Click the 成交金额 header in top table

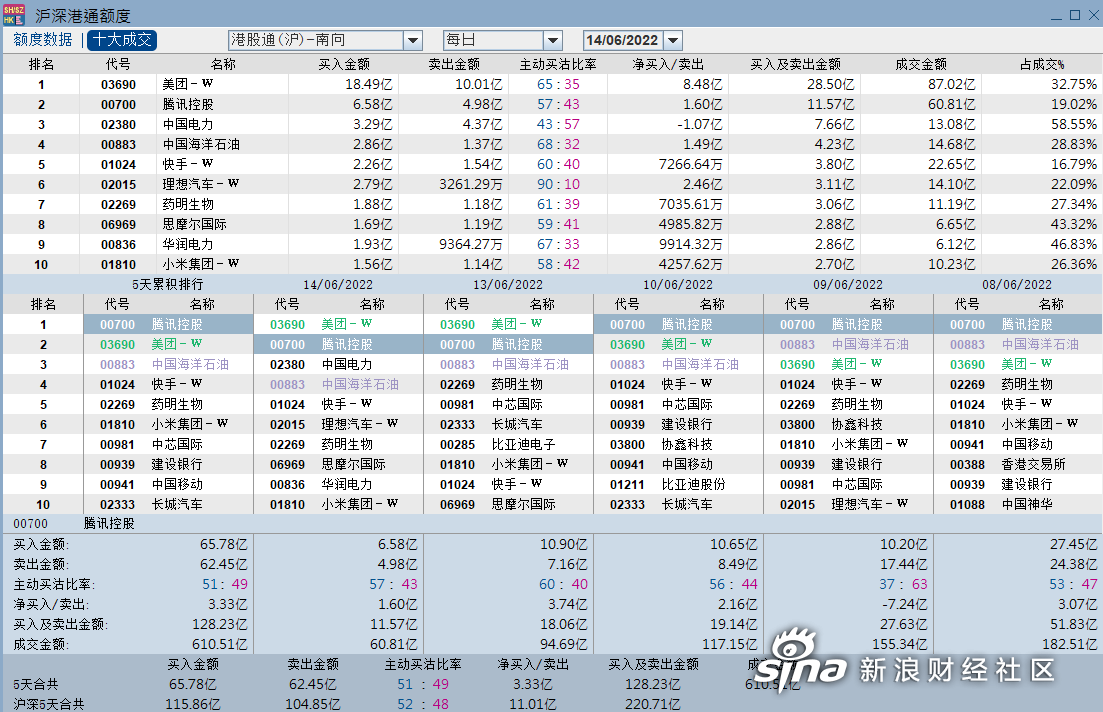[921, 64]
